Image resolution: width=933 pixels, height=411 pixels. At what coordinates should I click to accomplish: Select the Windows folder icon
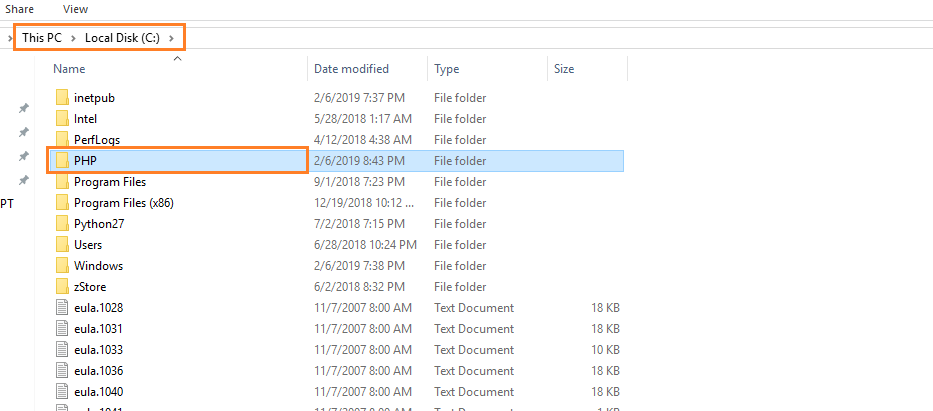click(x=62, y=266)
